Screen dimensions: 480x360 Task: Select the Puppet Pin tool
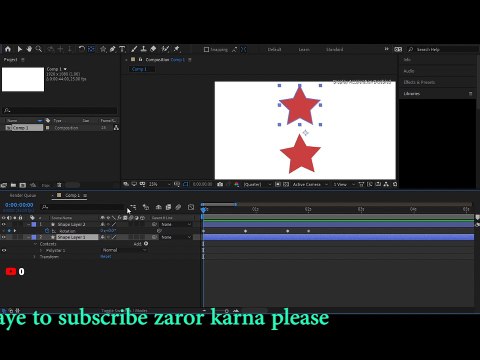(177, 49)
